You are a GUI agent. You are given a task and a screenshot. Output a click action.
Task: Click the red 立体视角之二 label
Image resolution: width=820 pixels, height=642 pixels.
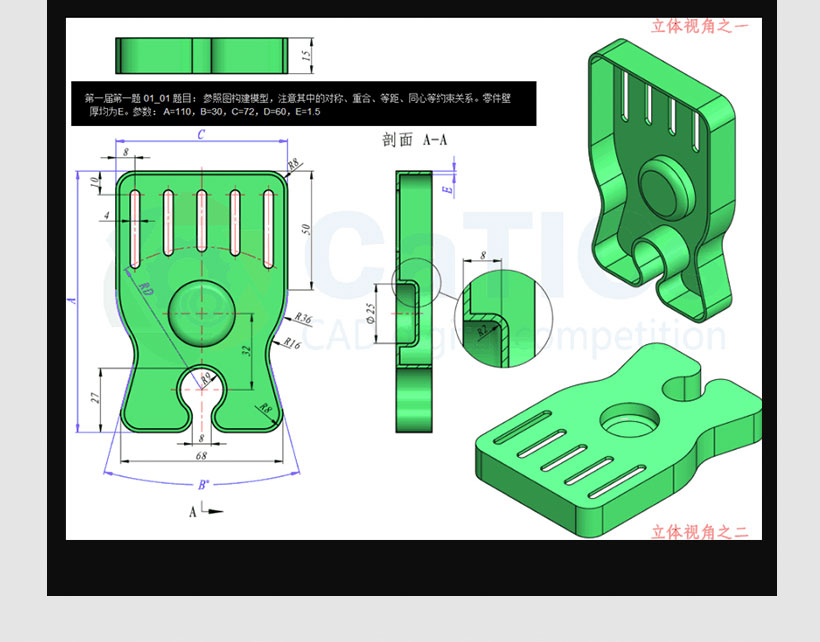pyautogui.click(x=699, y=533)
